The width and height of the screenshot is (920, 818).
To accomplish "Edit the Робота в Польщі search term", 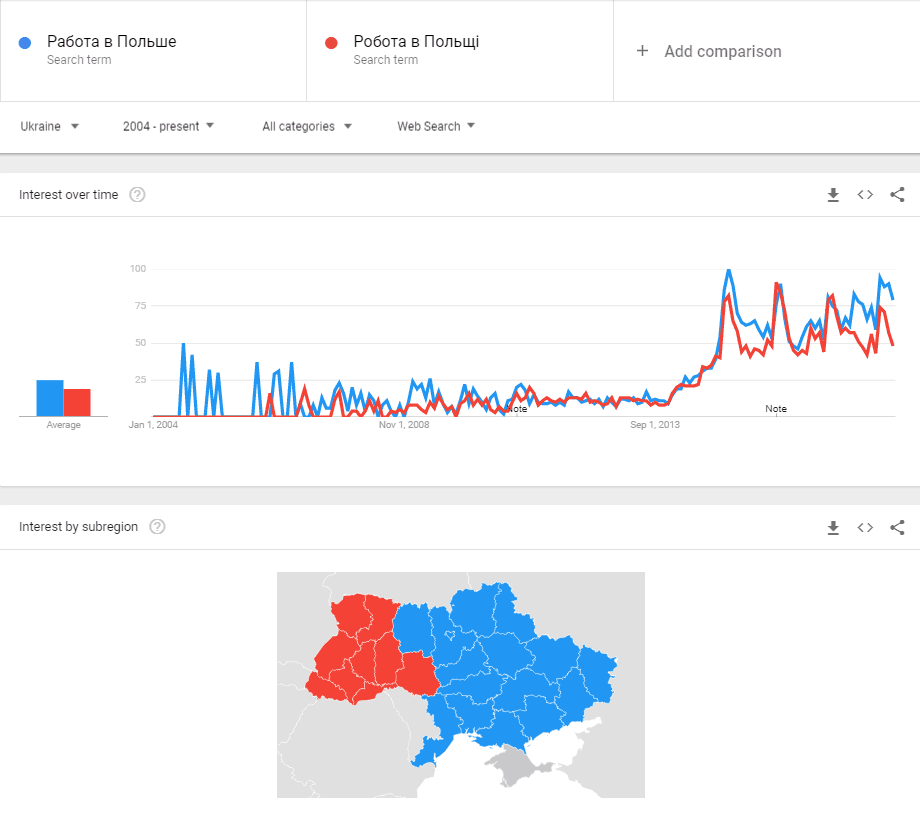I will click(416, 42).
